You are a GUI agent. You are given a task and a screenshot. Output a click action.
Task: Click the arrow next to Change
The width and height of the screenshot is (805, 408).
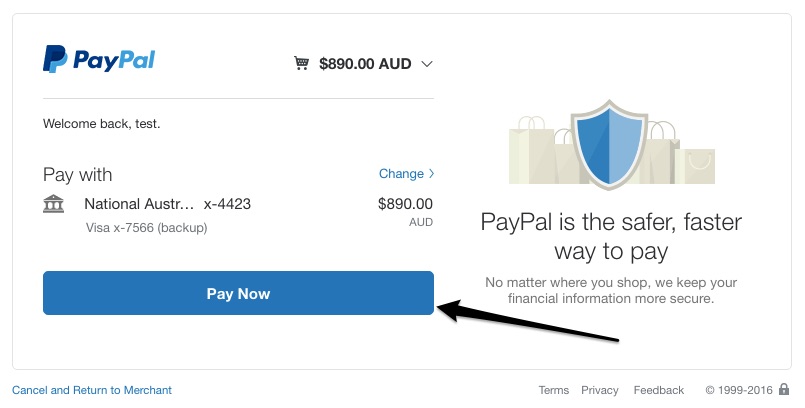tap(431, 173)
